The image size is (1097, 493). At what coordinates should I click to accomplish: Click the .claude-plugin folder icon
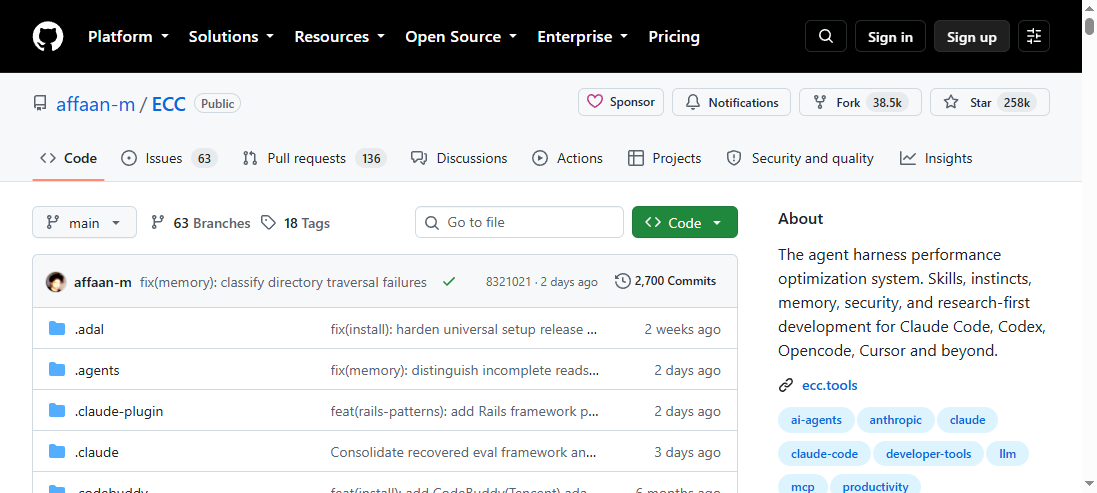click(57, 410)
